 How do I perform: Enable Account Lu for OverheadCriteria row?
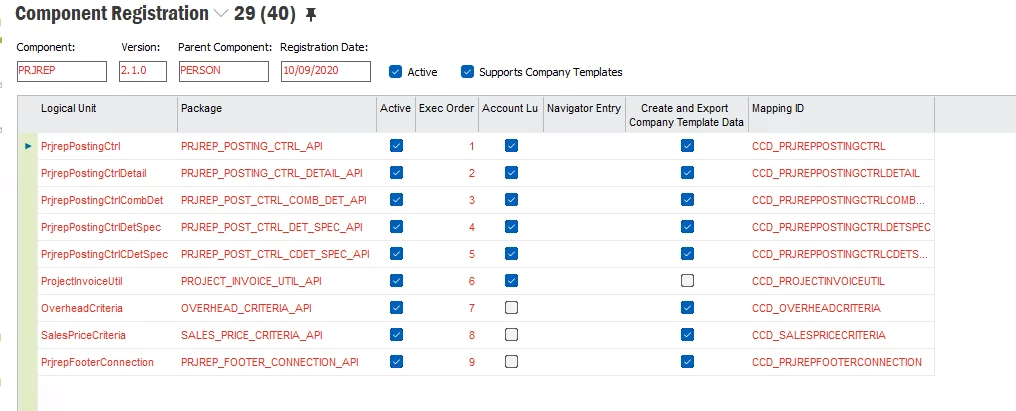(x=512, y=307)
